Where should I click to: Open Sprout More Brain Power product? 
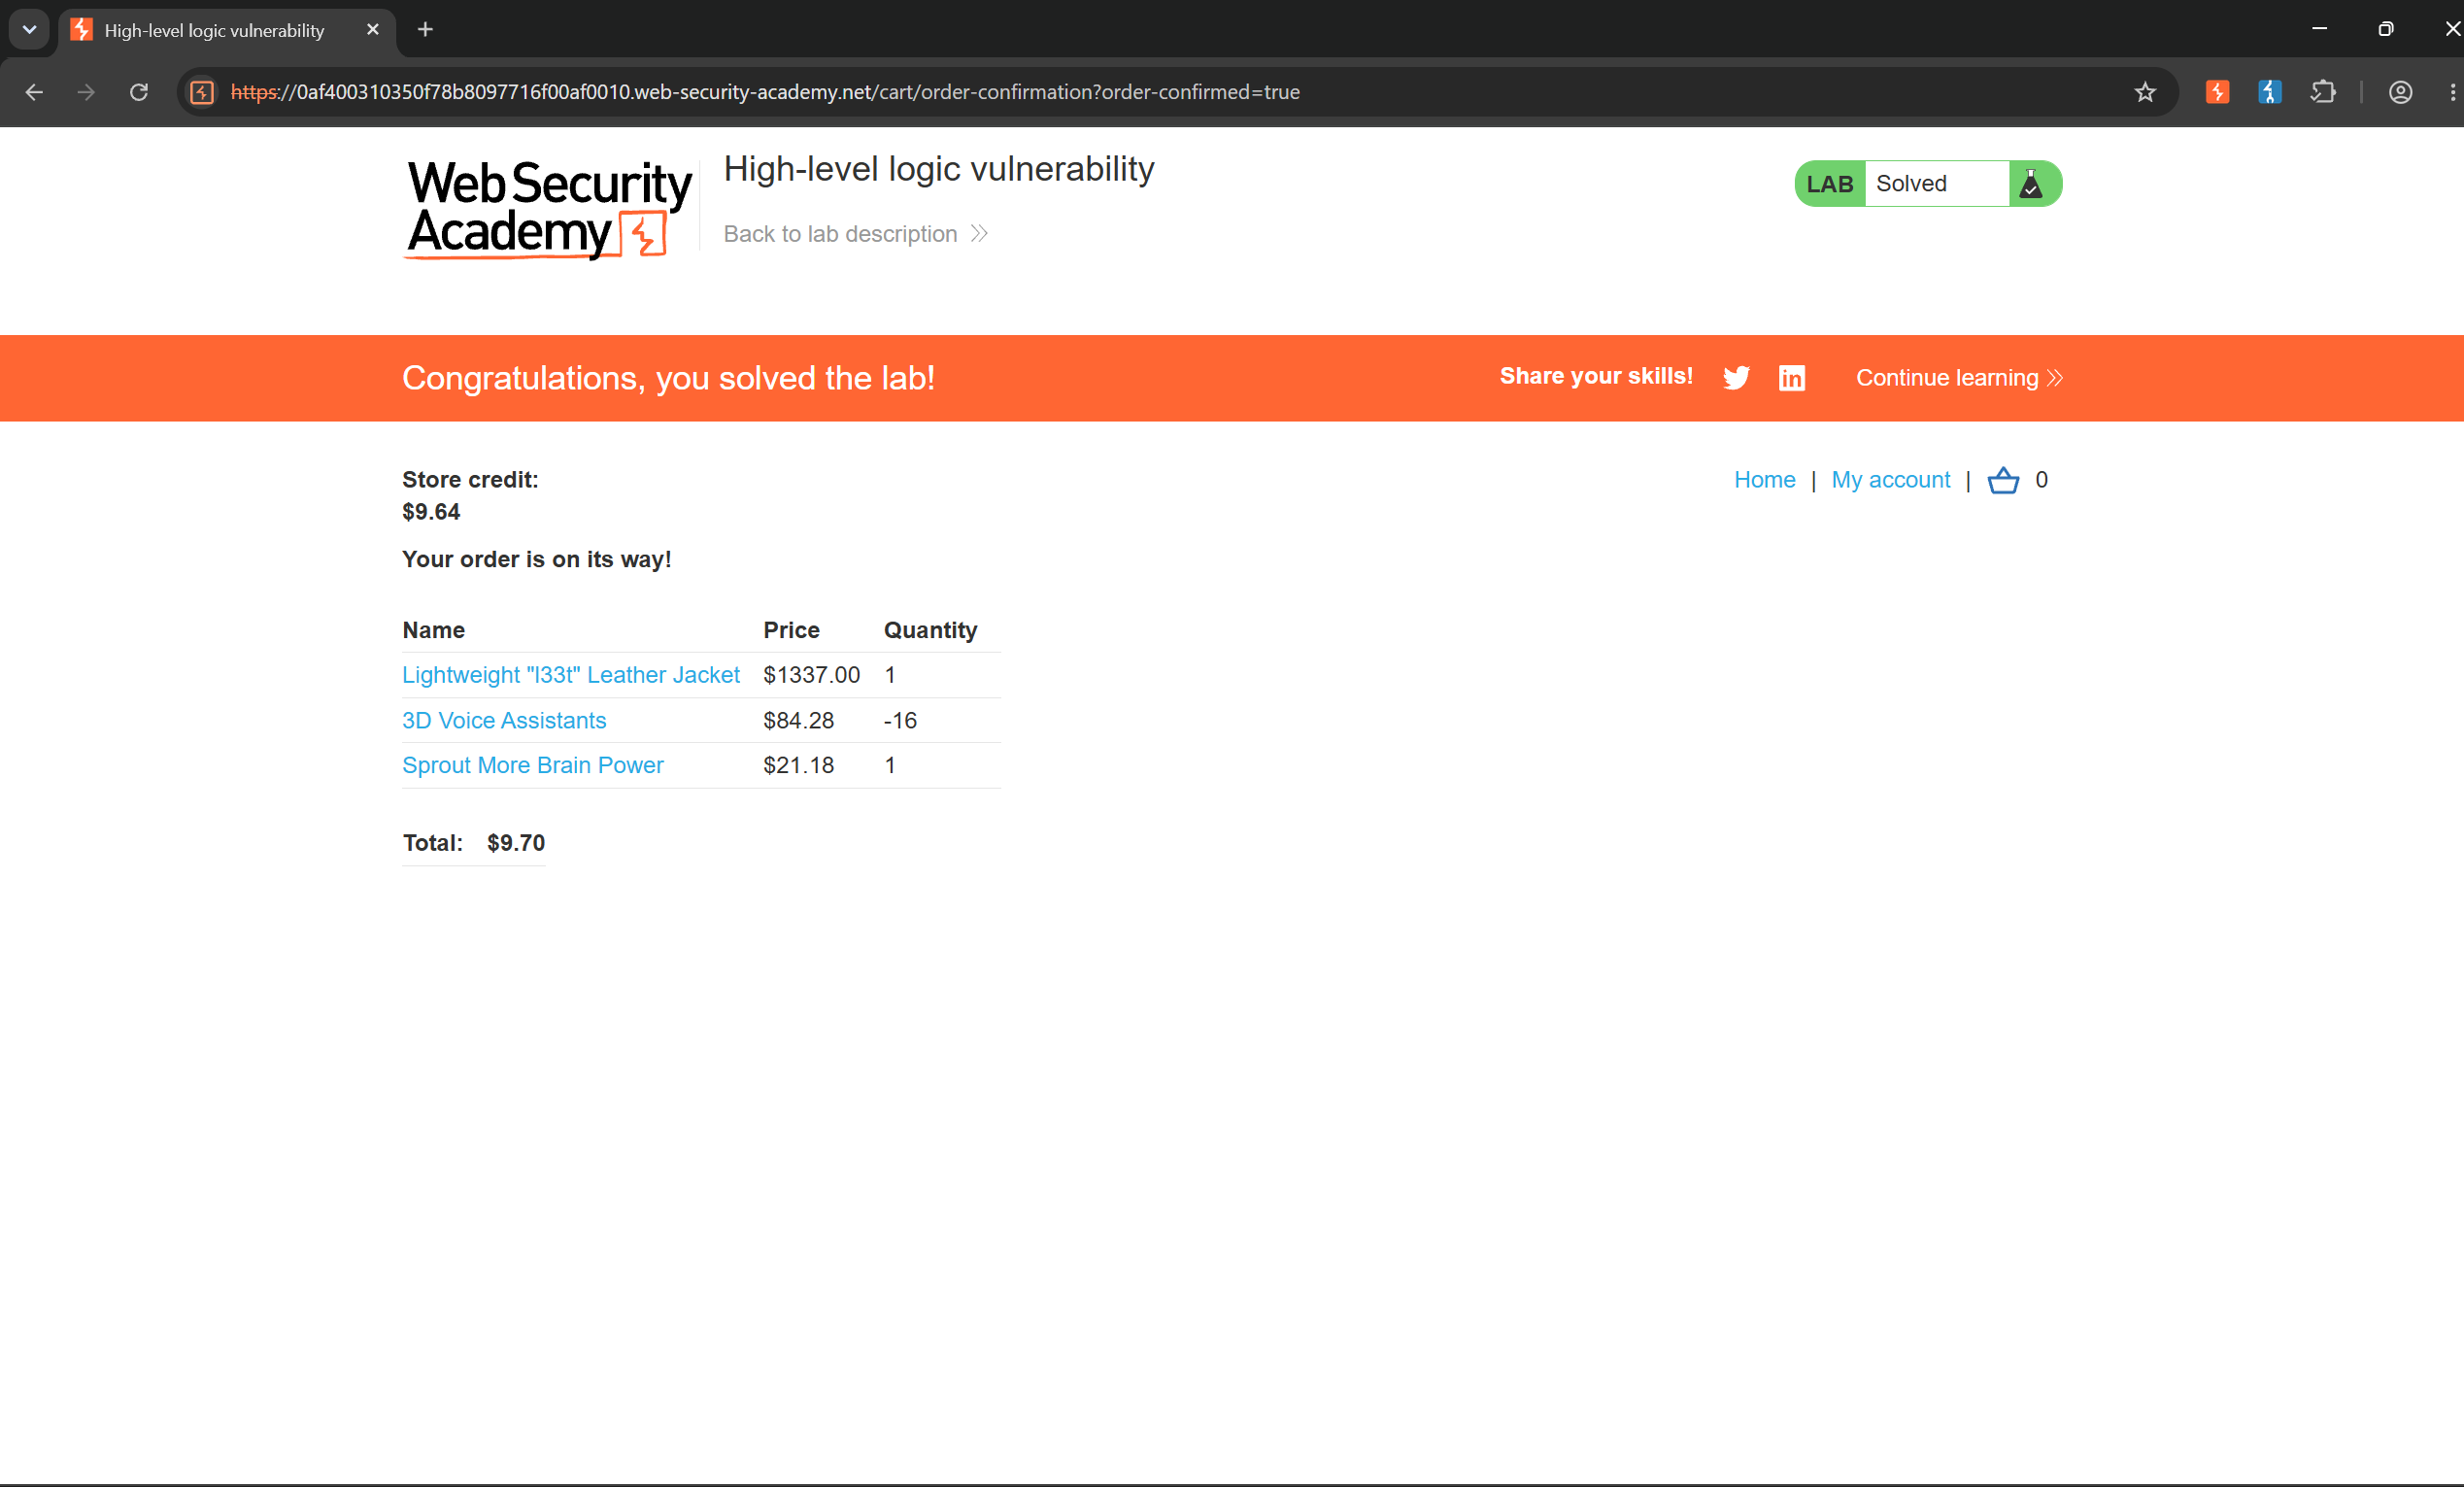532,765
